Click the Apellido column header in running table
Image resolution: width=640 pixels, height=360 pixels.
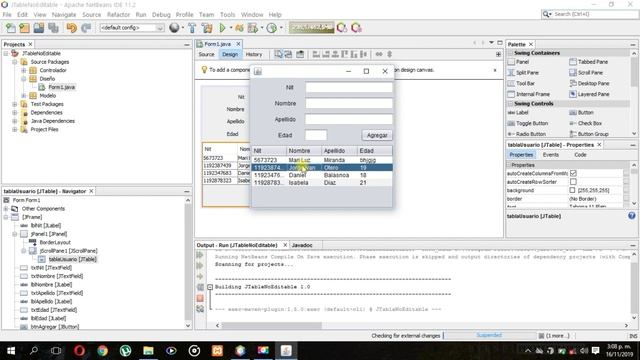[x=339, y=151]
